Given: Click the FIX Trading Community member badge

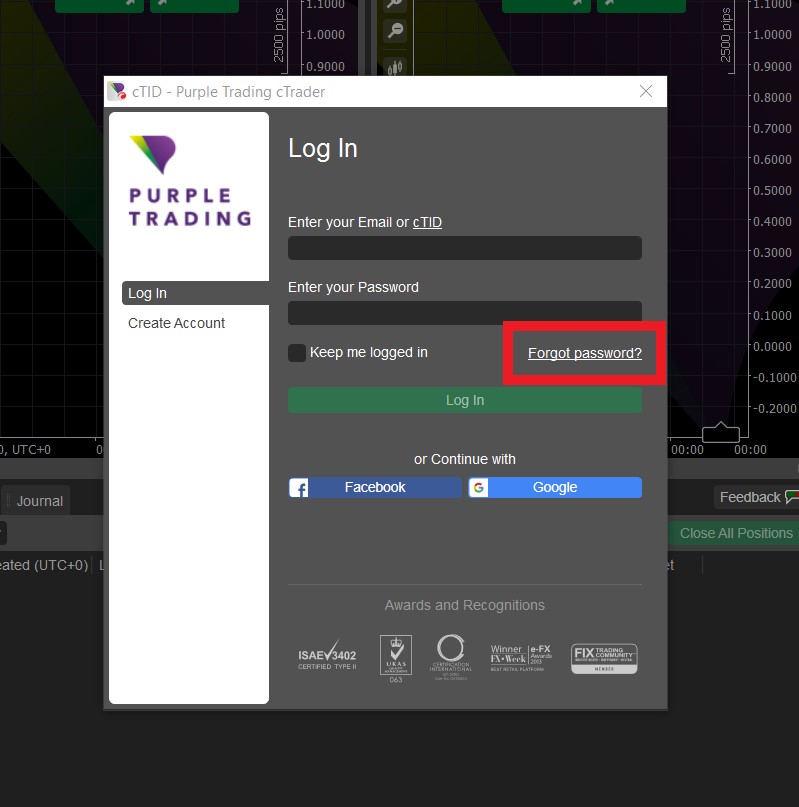Looking at the screenshot, I should (x=604, y=658).
